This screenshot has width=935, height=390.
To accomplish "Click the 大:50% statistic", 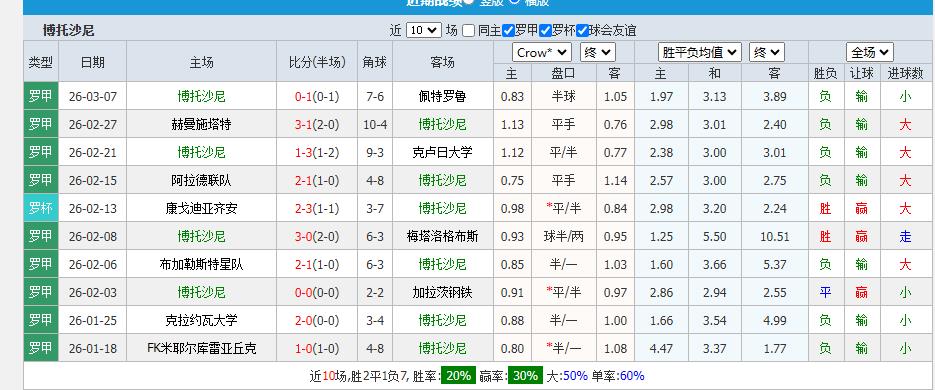I will [x=567, y=376].
